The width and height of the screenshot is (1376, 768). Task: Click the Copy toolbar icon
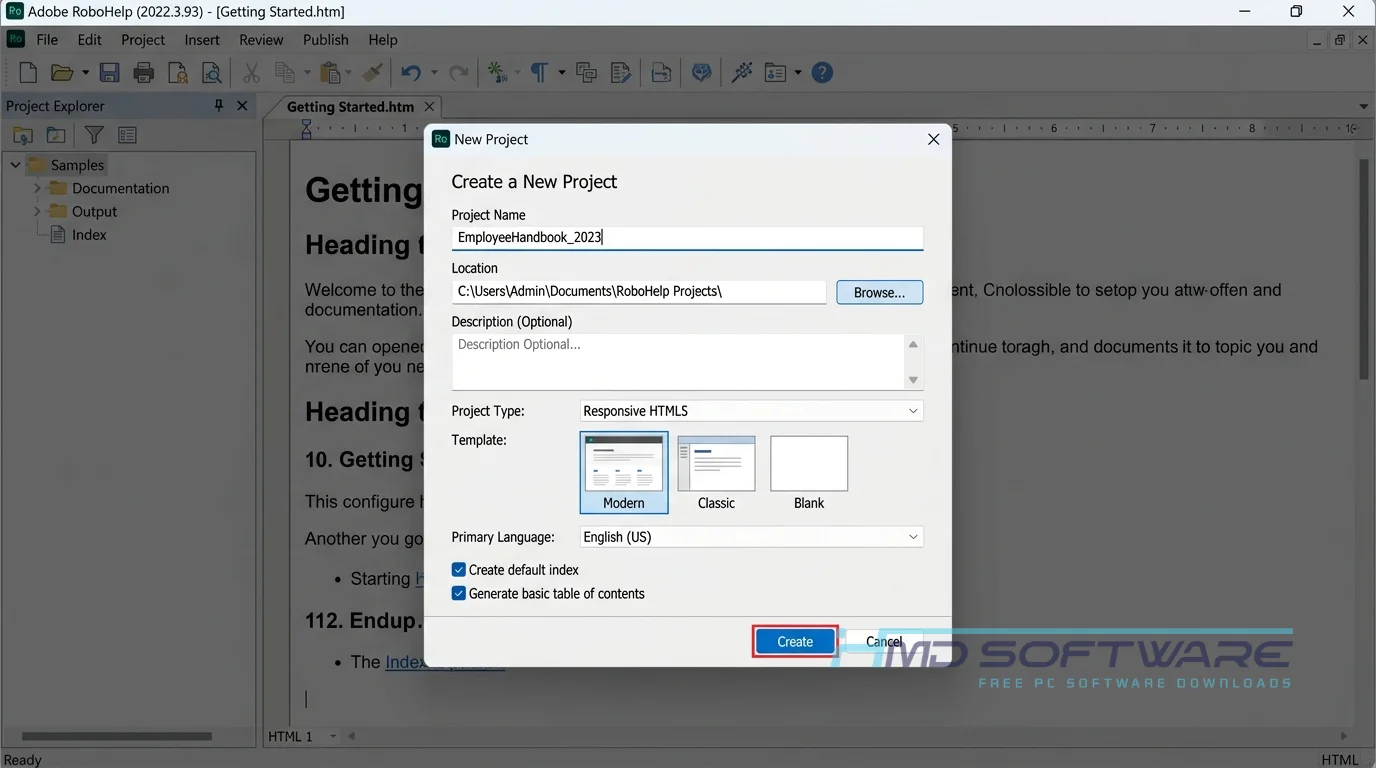pos(285,73)
